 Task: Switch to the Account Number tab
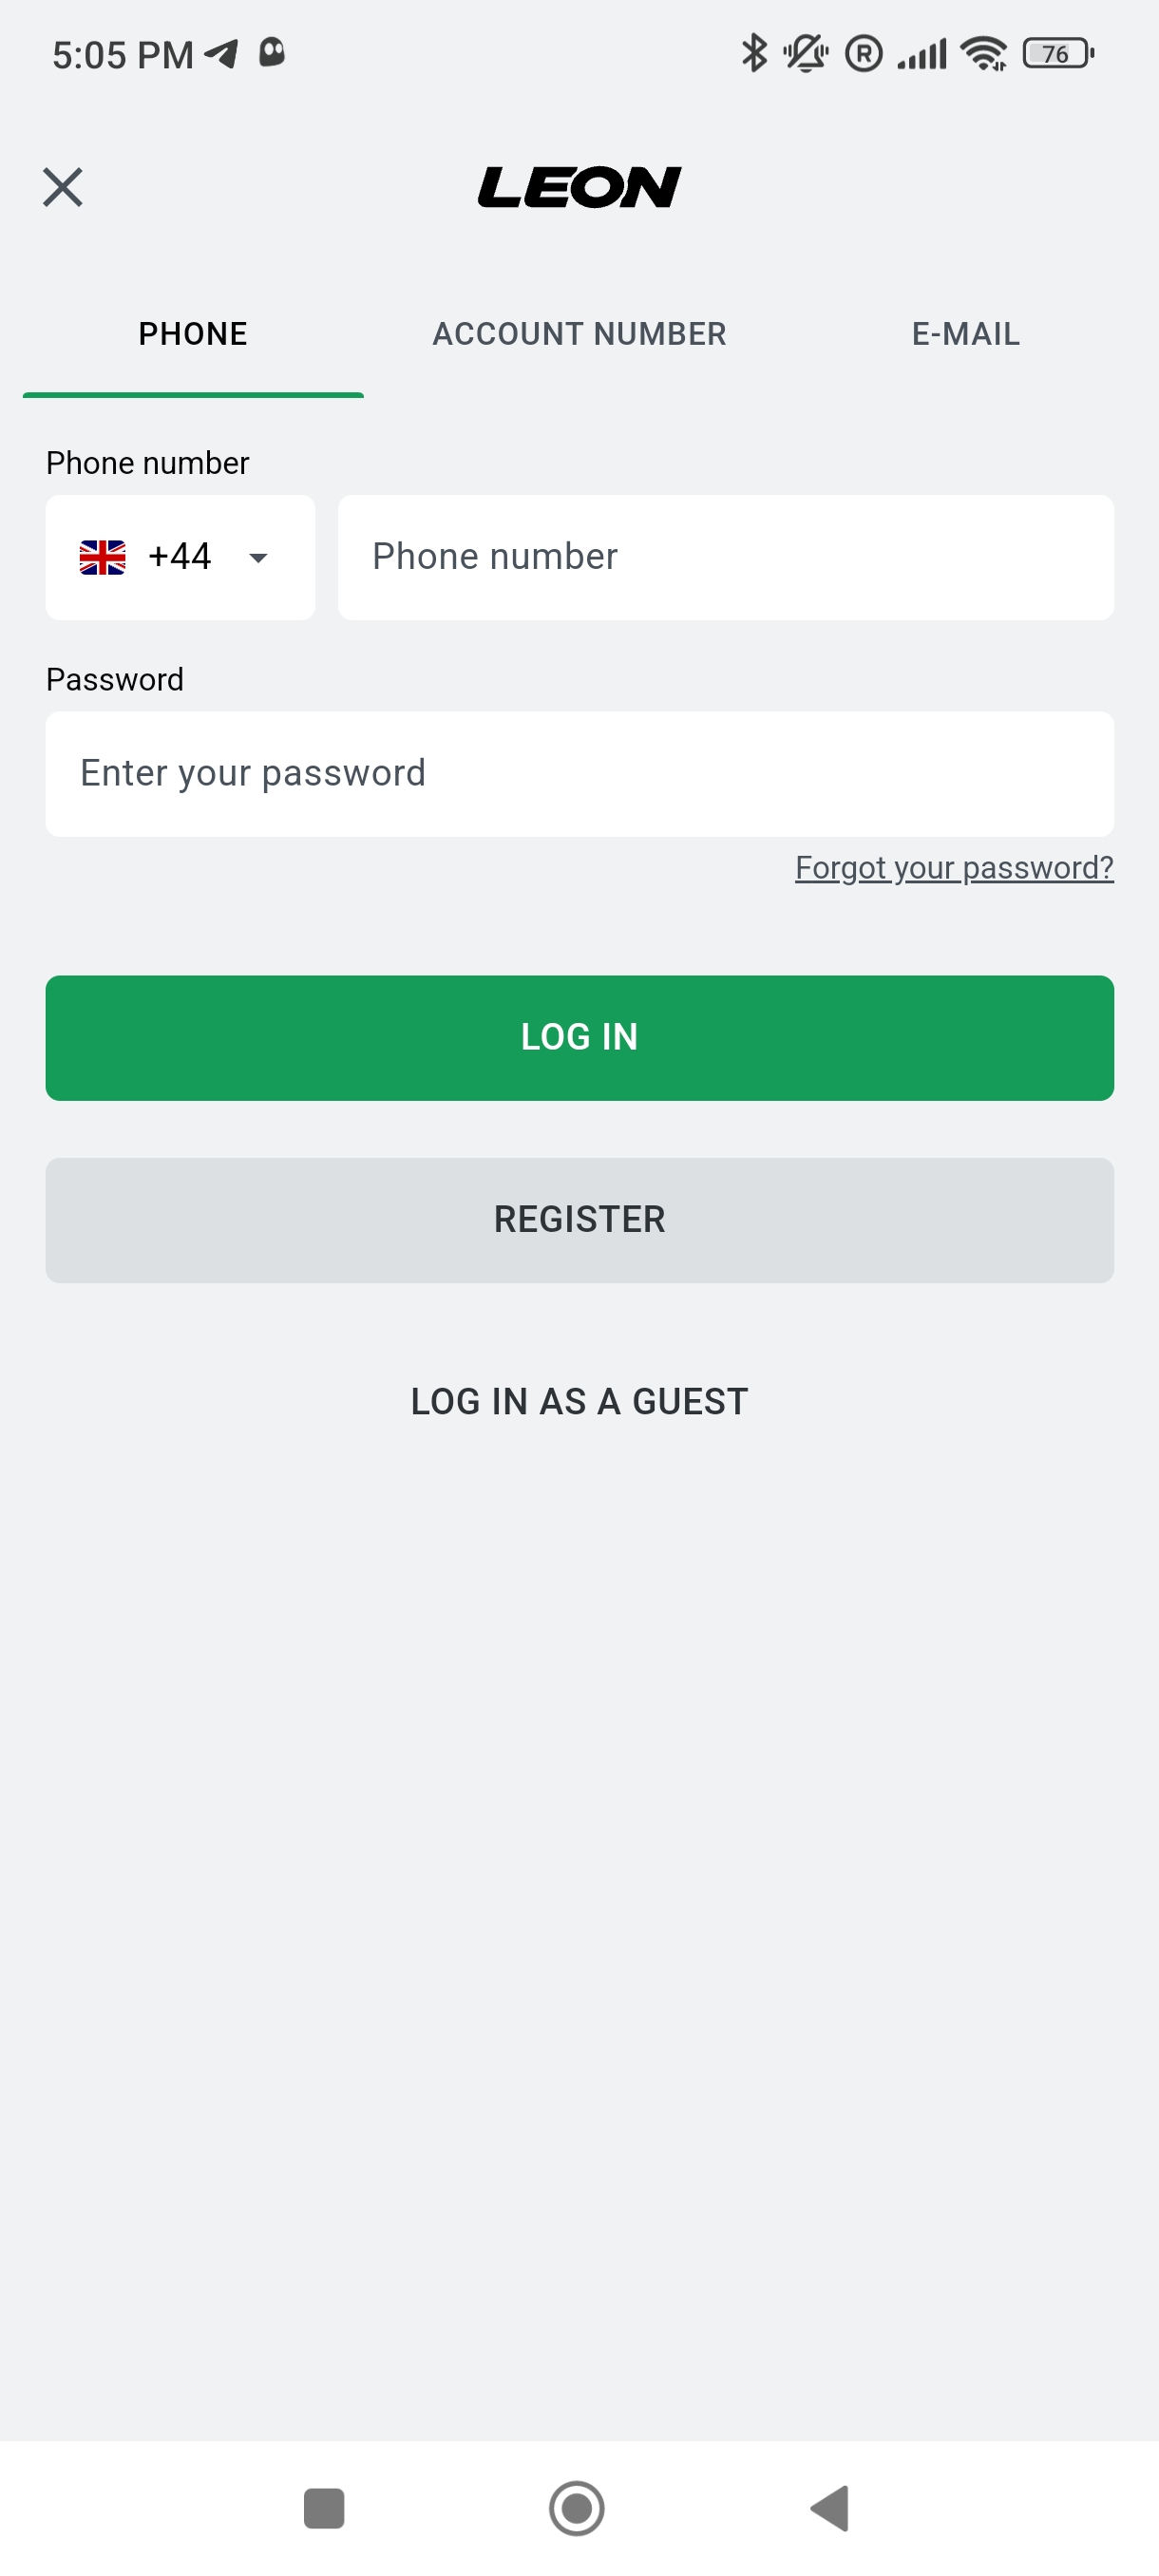(579, 334)
